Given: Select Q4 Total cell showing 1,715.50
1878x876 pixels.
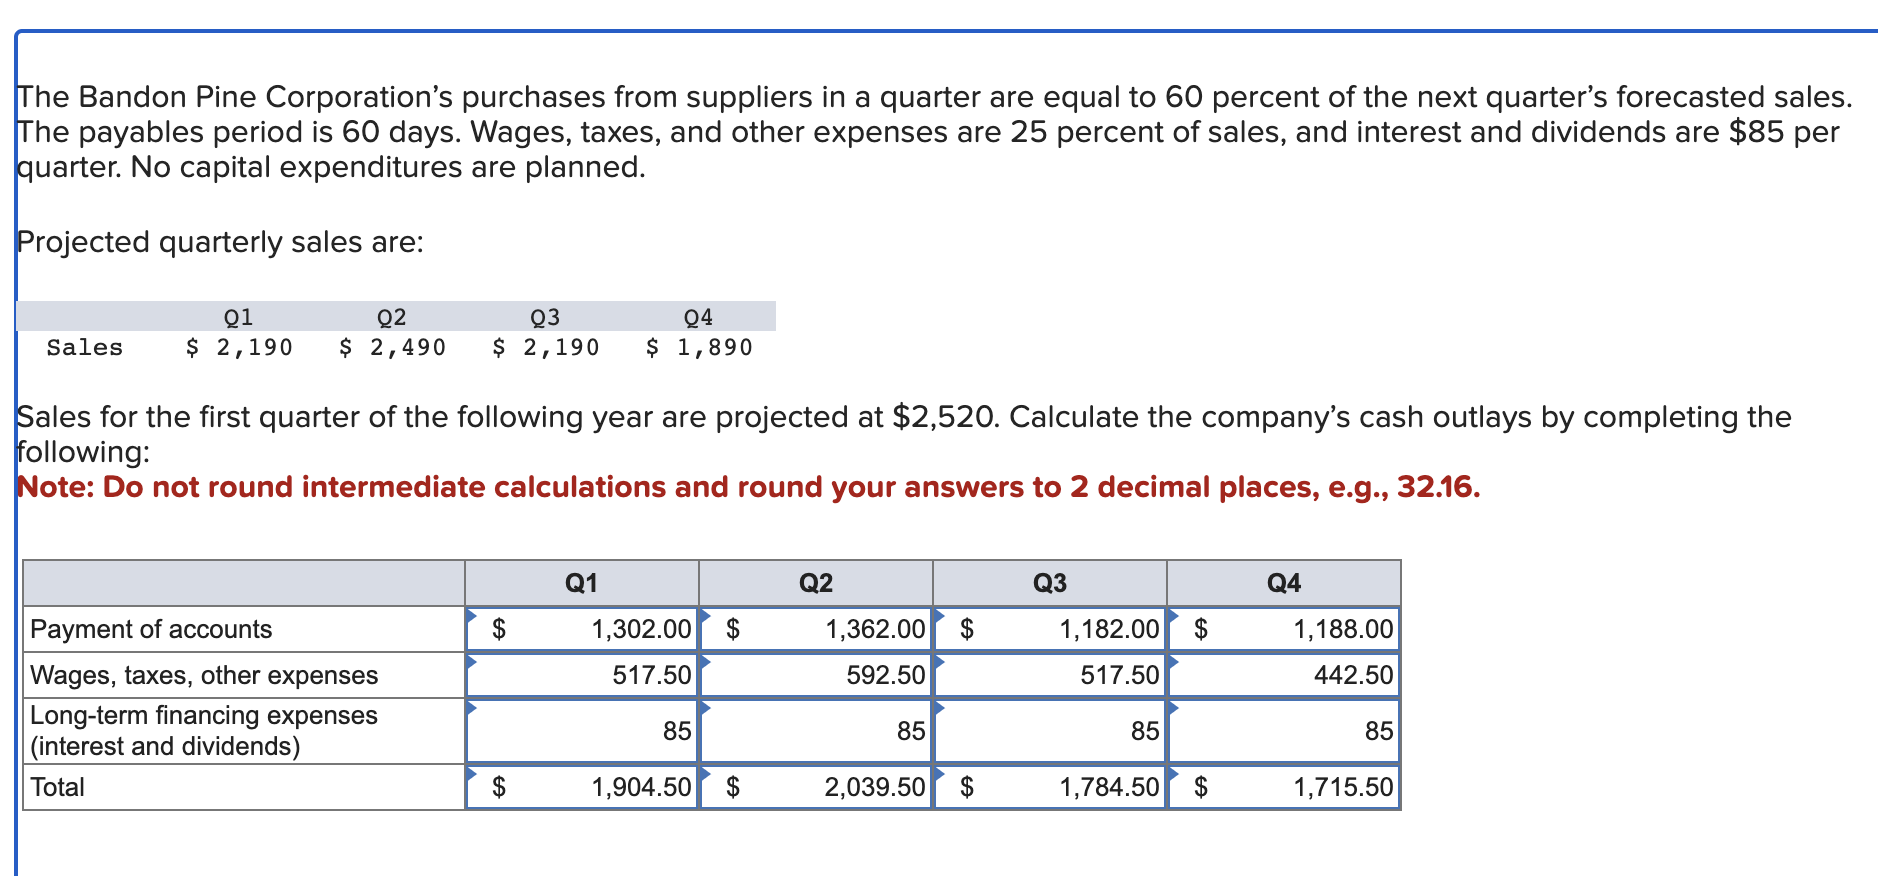Looking at the screenshot, I should (1284, 787).
